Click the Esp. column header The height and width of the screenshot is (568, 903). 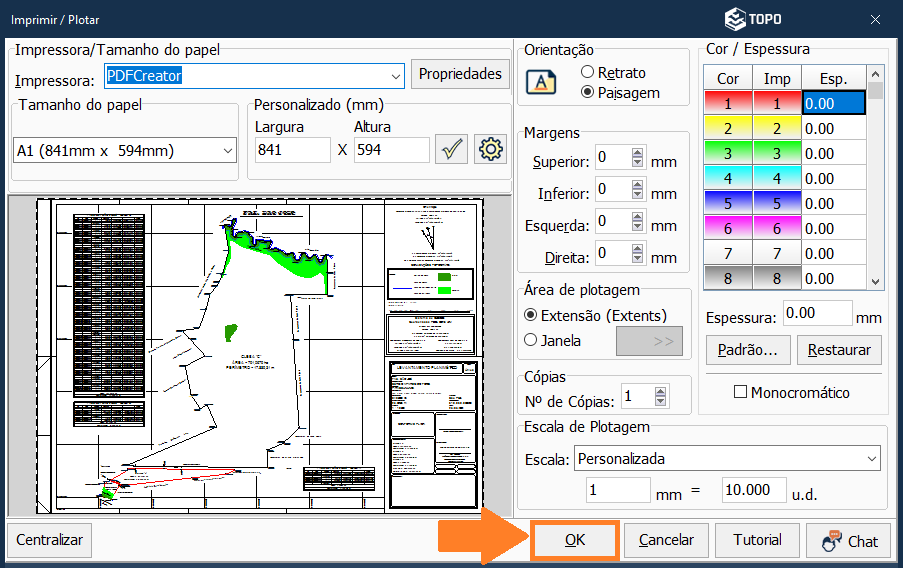coord(832,79)
